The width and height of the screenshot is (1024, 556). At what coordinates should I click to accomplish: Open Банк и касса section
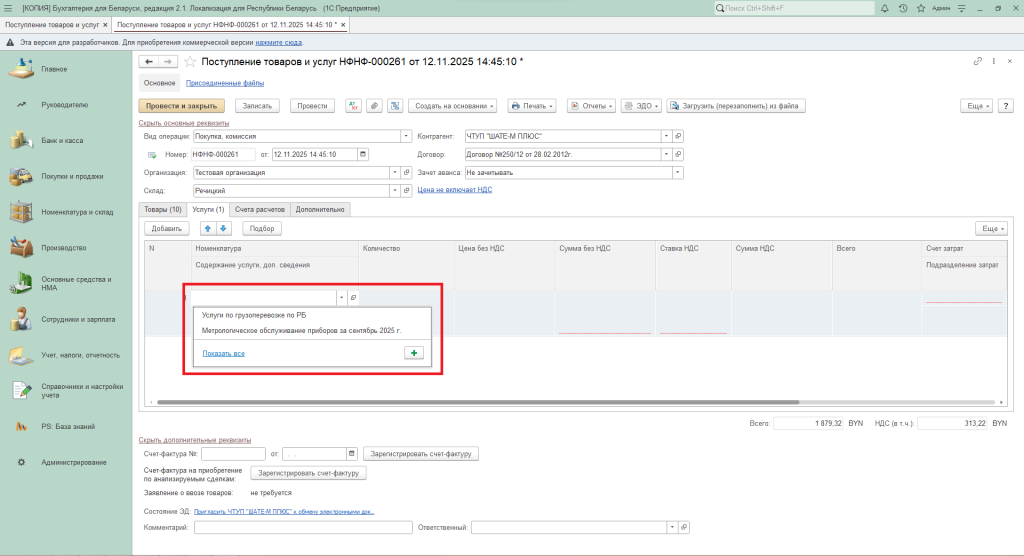(62, 141)
